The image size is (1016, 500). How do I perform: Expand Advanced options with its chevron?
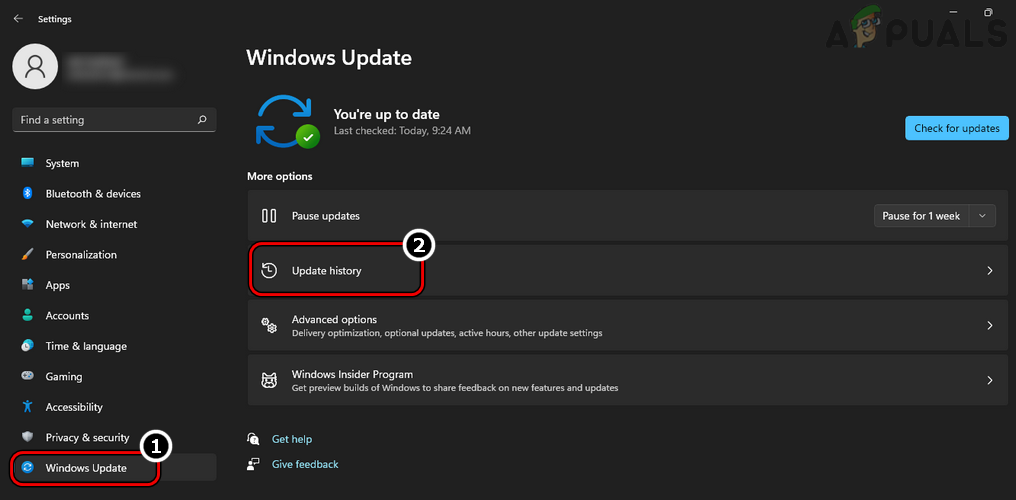pos(989,326)
